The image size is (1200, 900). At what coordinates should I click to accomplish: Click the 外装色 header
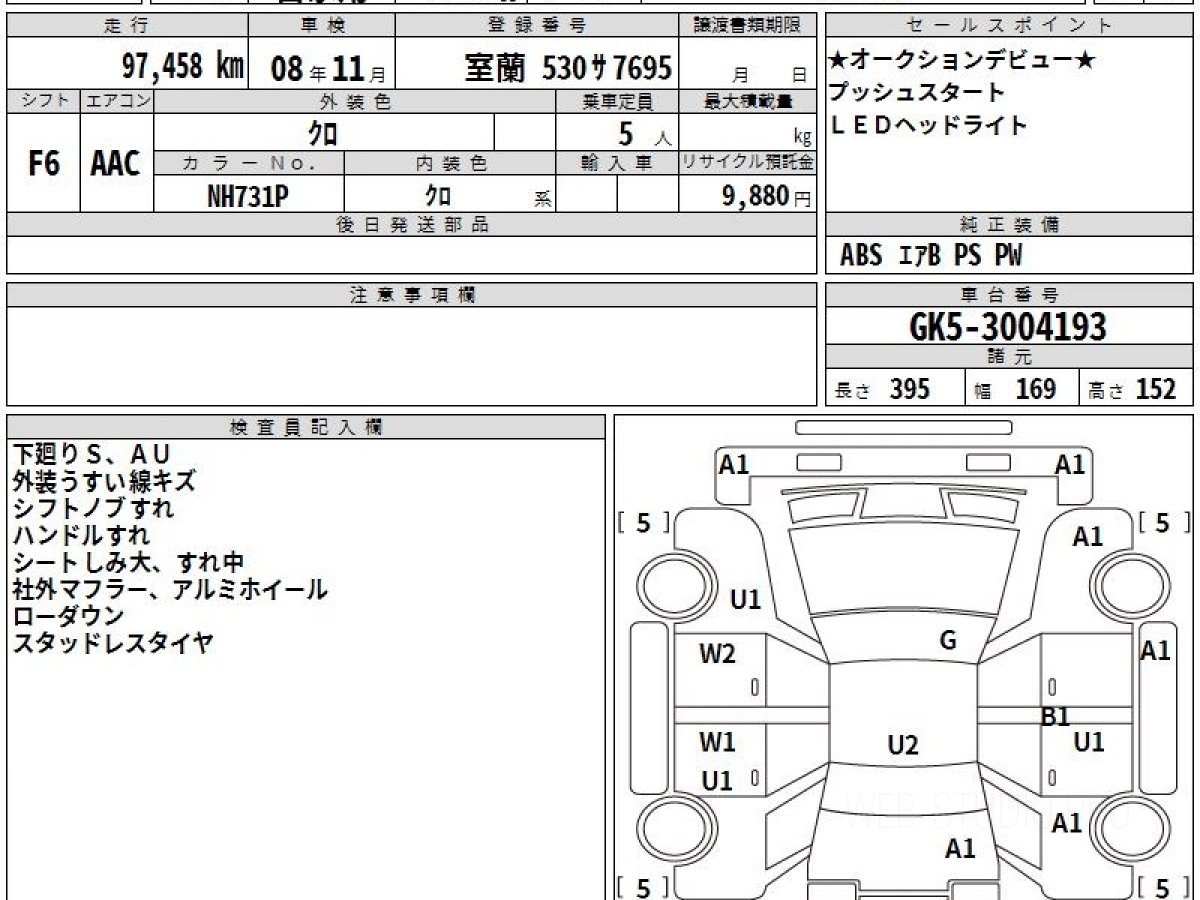[355, 101]
